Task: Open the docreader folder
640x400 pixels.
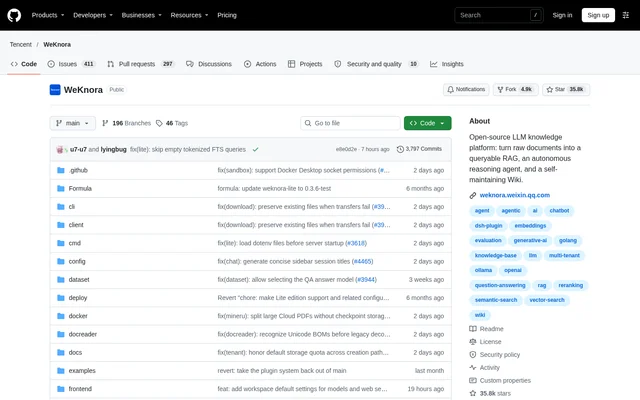Action: pyautogui.click(x=82, y=334)
